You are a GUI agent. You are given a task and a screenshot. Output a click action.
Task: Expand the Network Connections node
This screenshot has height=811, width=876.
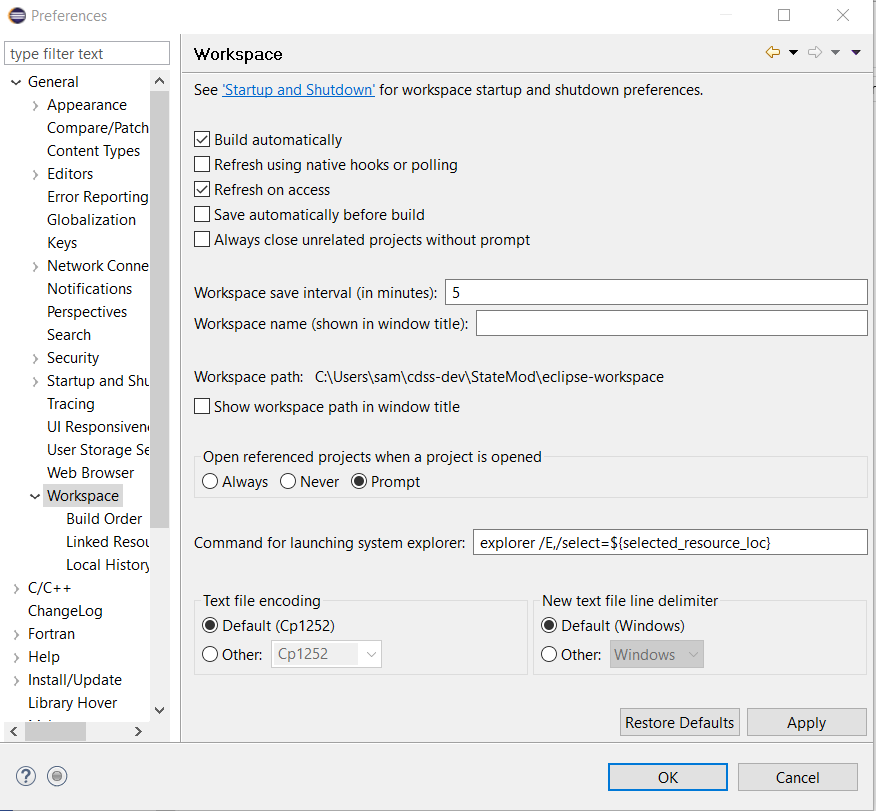[x=35, y=266]
